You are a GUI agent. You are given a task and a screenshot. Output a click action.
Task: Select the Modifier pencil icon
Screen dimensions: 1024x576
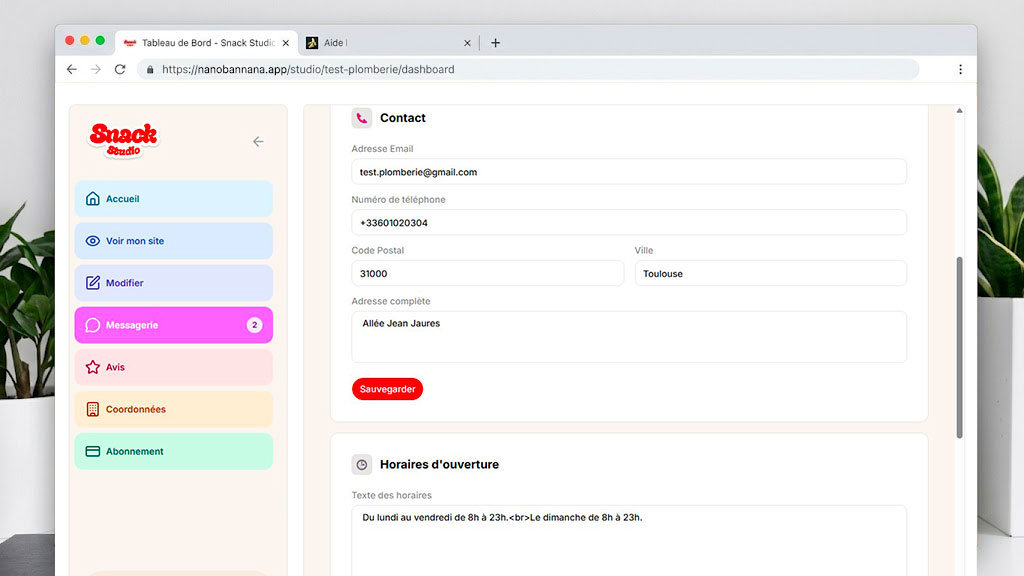tap(93, 283)
